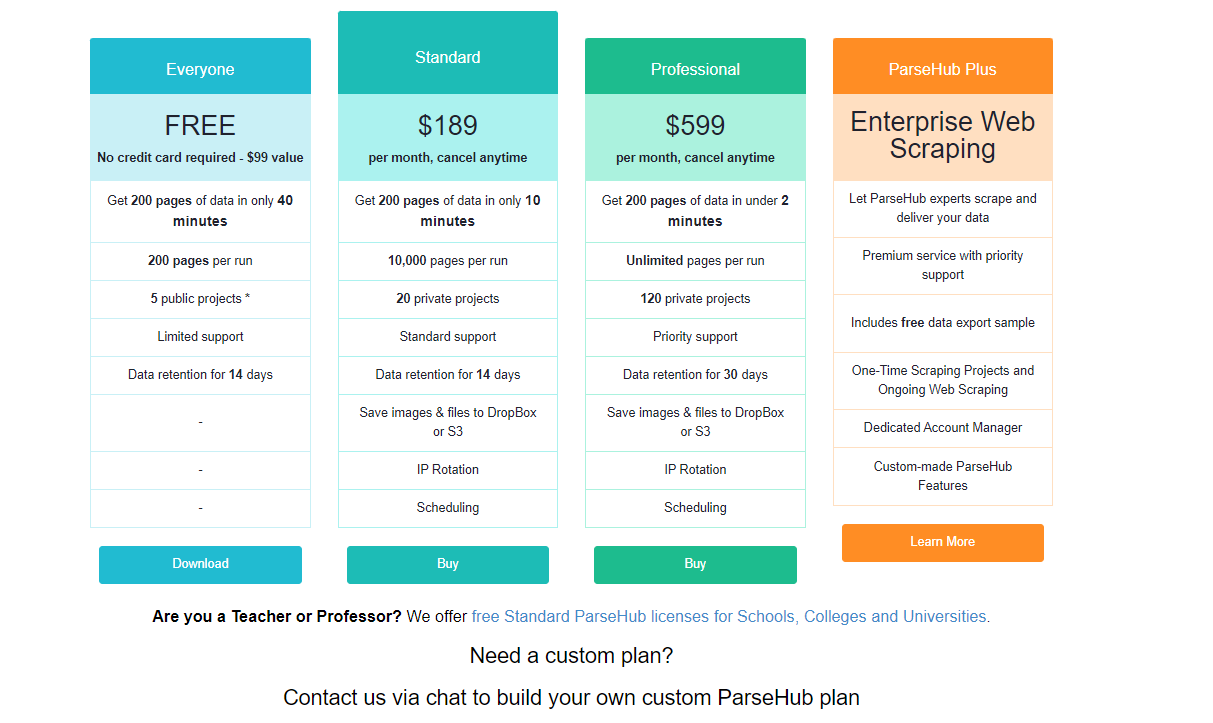The width and height of the screenshot is (1213, 723).
Task: Click the Dedicated Account Manager row
Action: pyautogui.click(x=942, y=428)
